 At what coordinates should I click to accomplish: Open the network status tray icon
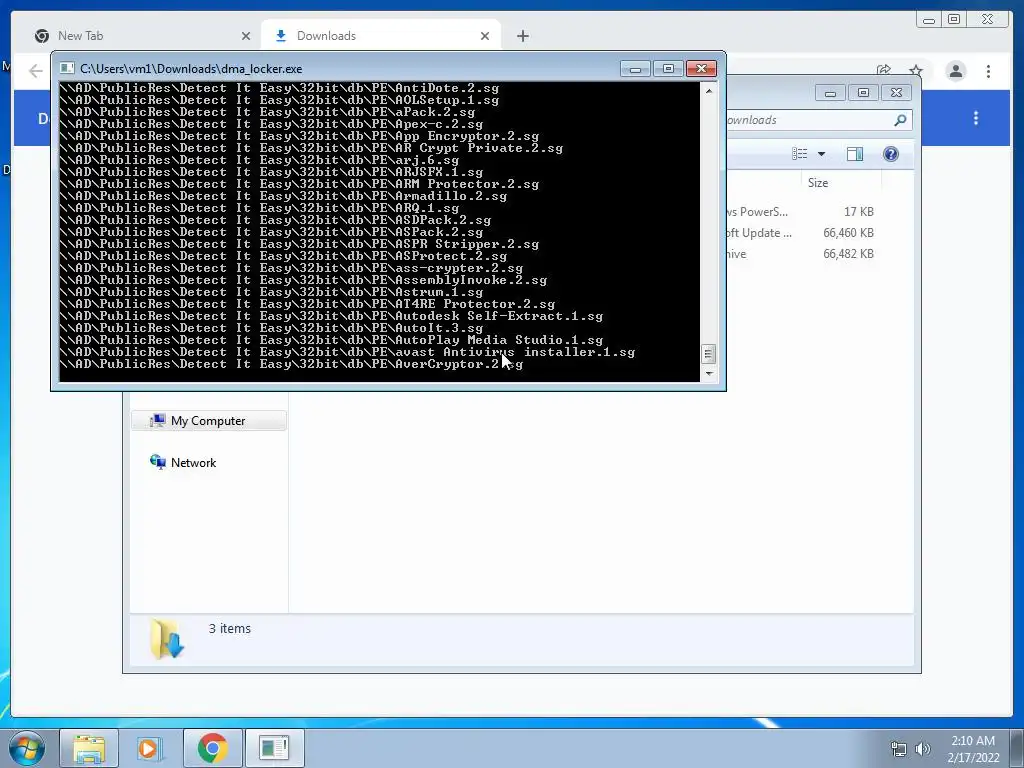pos(899,749)
